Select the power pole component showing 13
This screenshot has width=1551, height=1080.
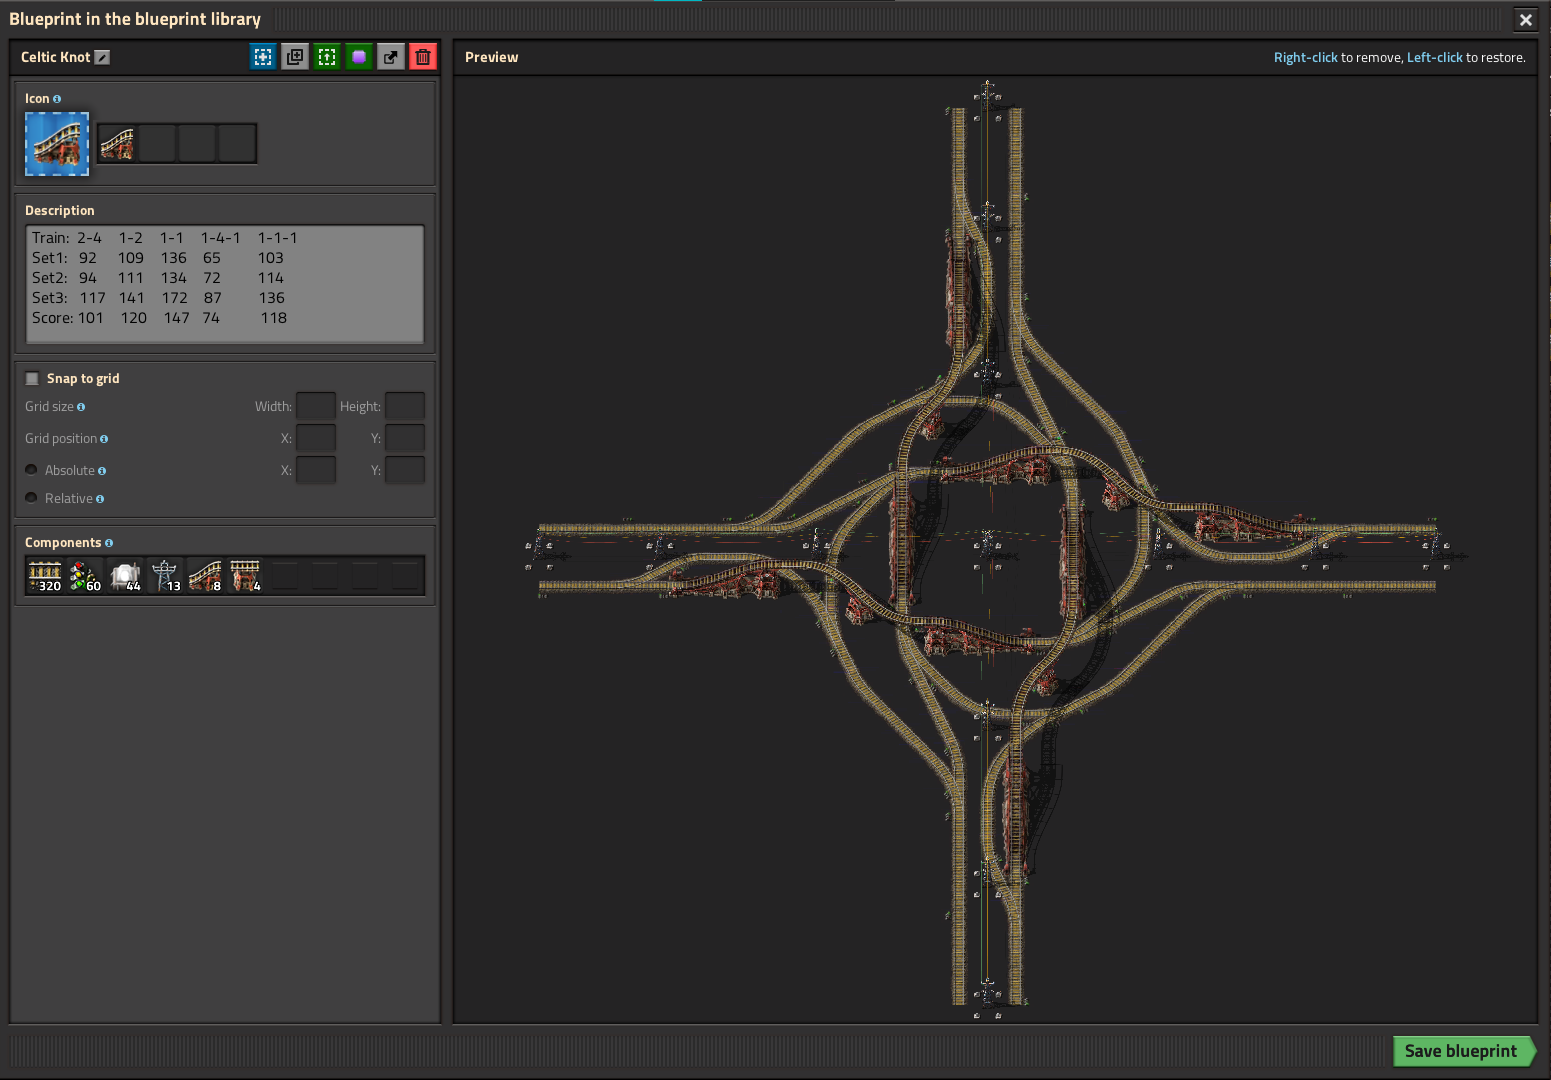click(x=165, y=576)
